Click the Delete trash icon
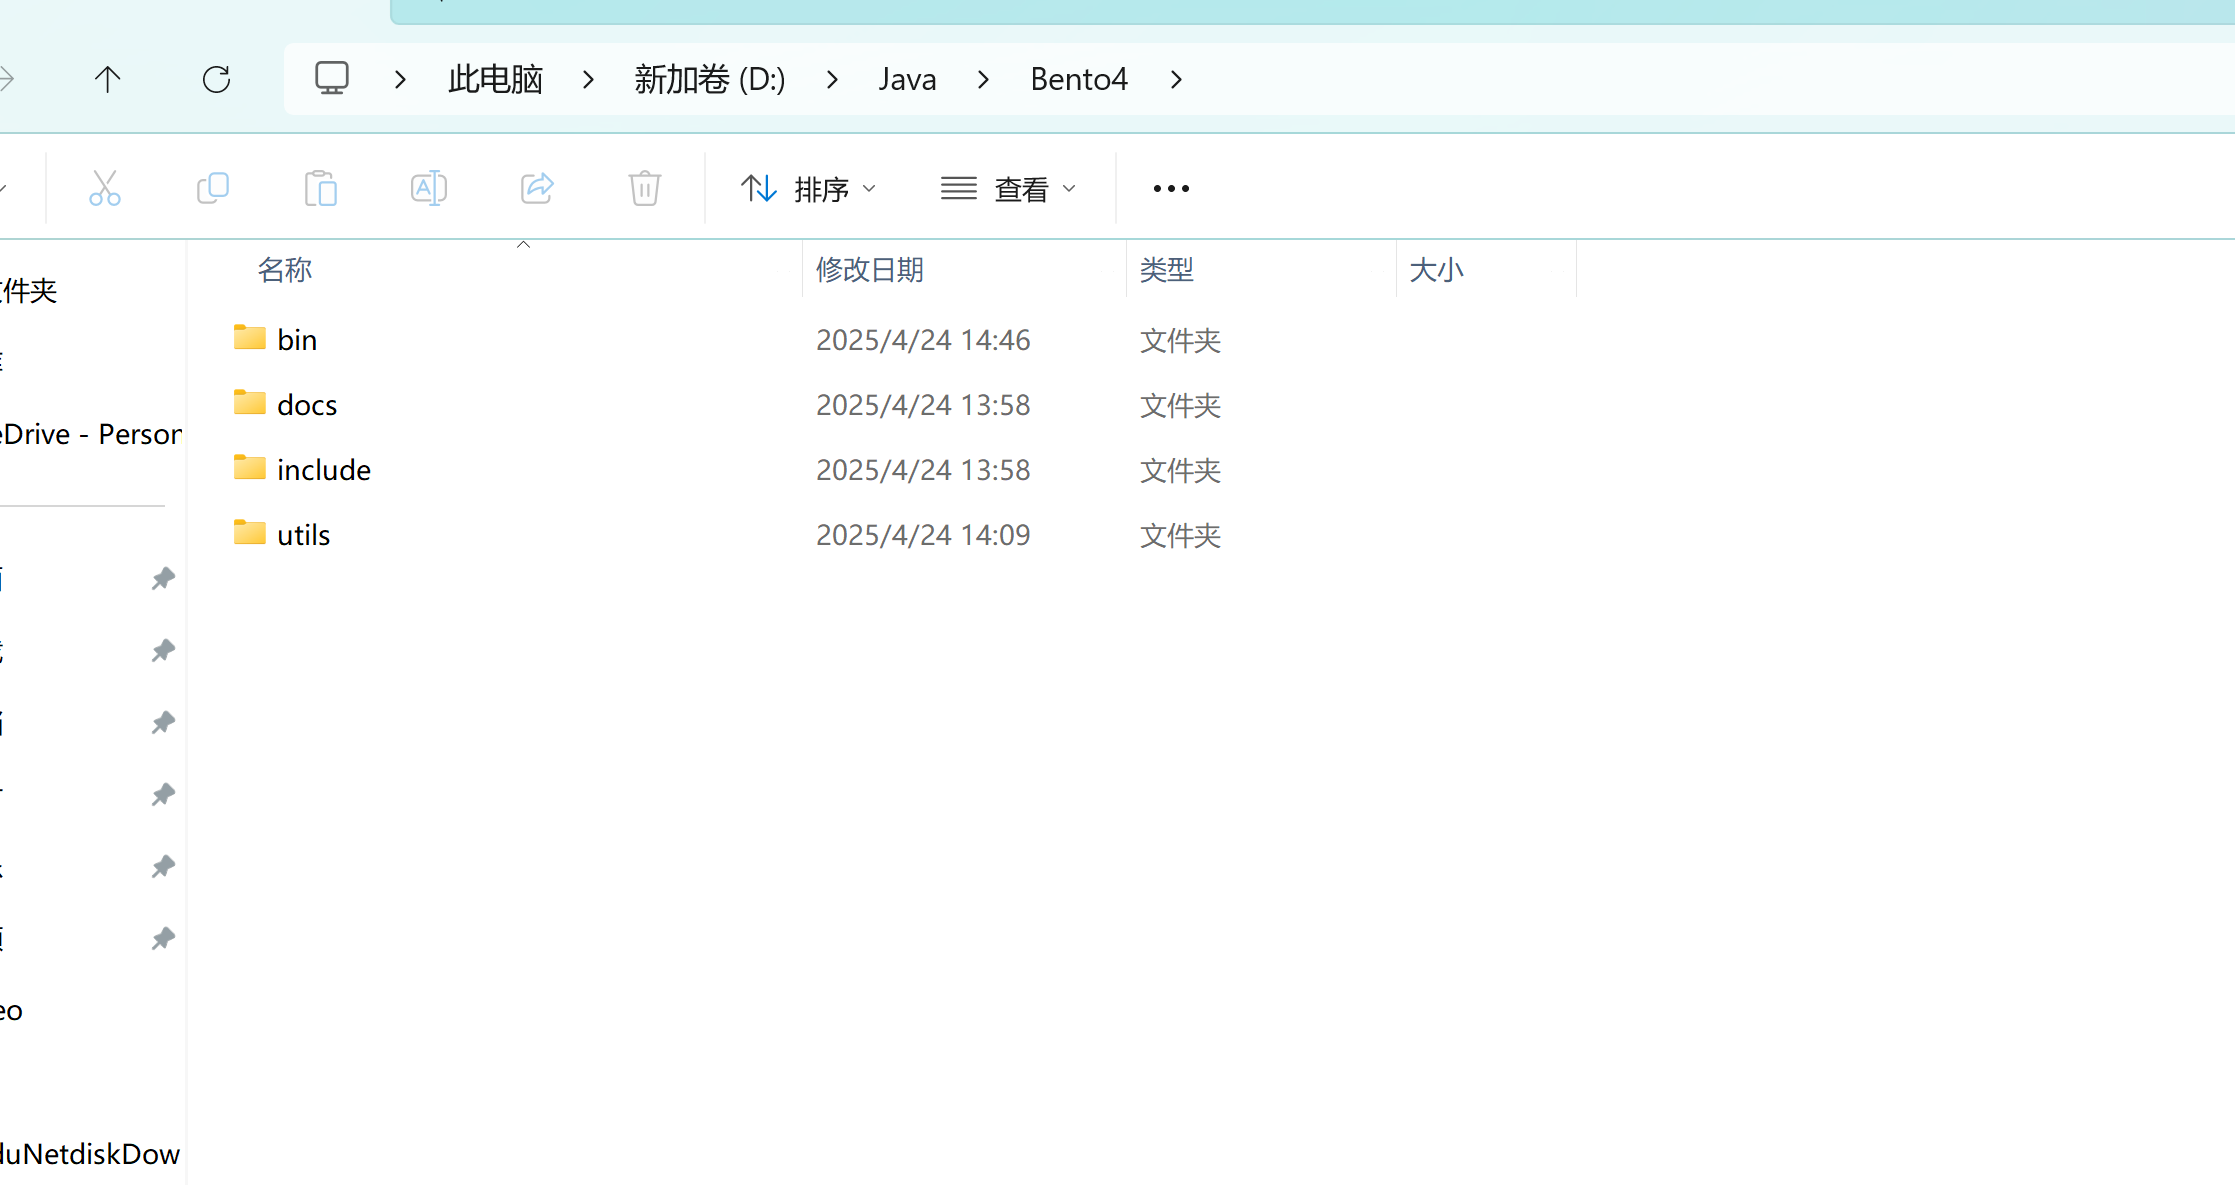 point(645,188)
